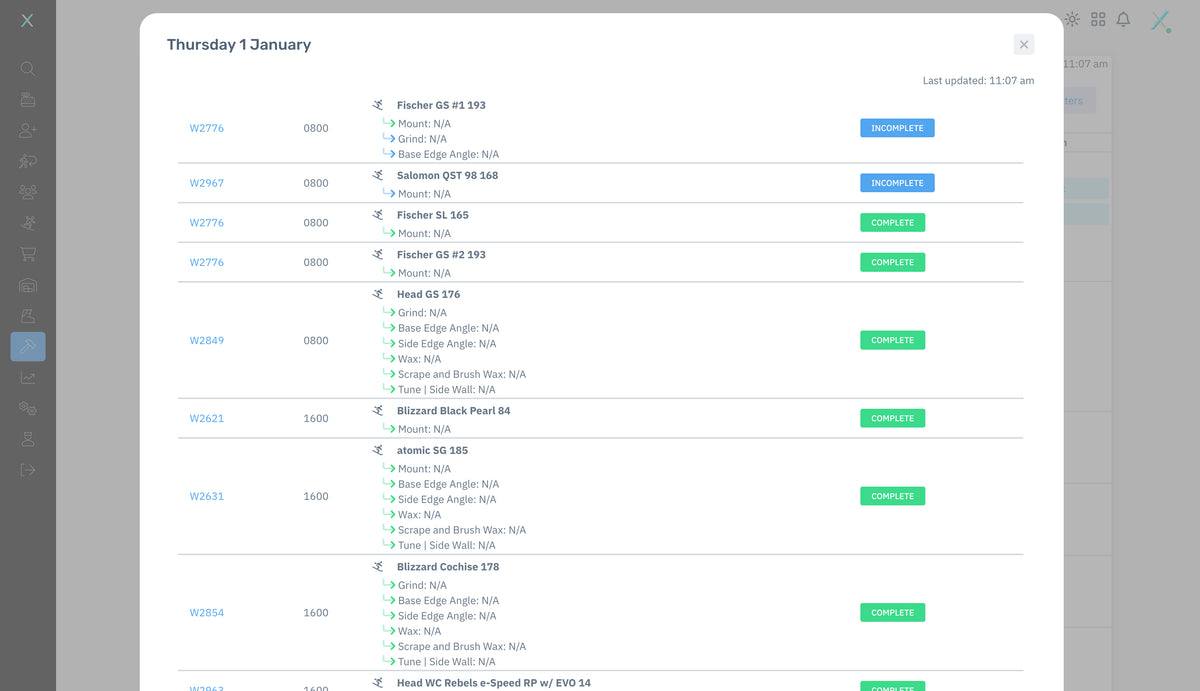Open work order link W2849

207,340
